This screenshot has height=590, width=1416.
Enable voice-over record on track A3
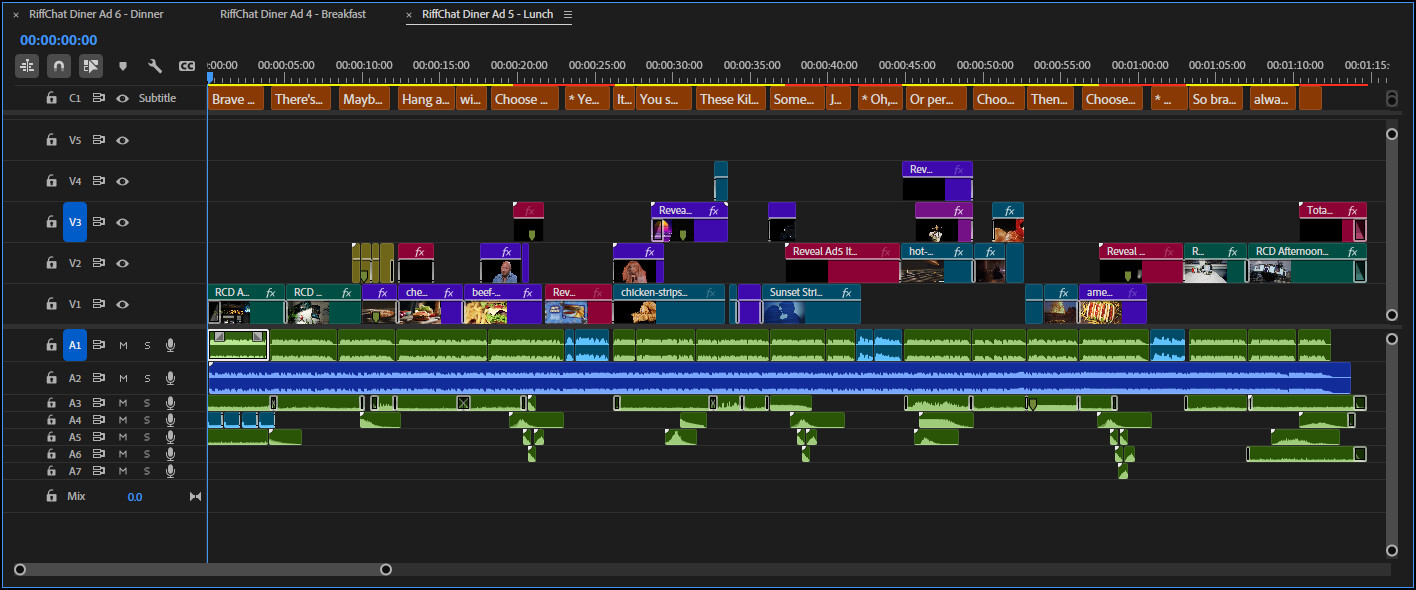171,403
